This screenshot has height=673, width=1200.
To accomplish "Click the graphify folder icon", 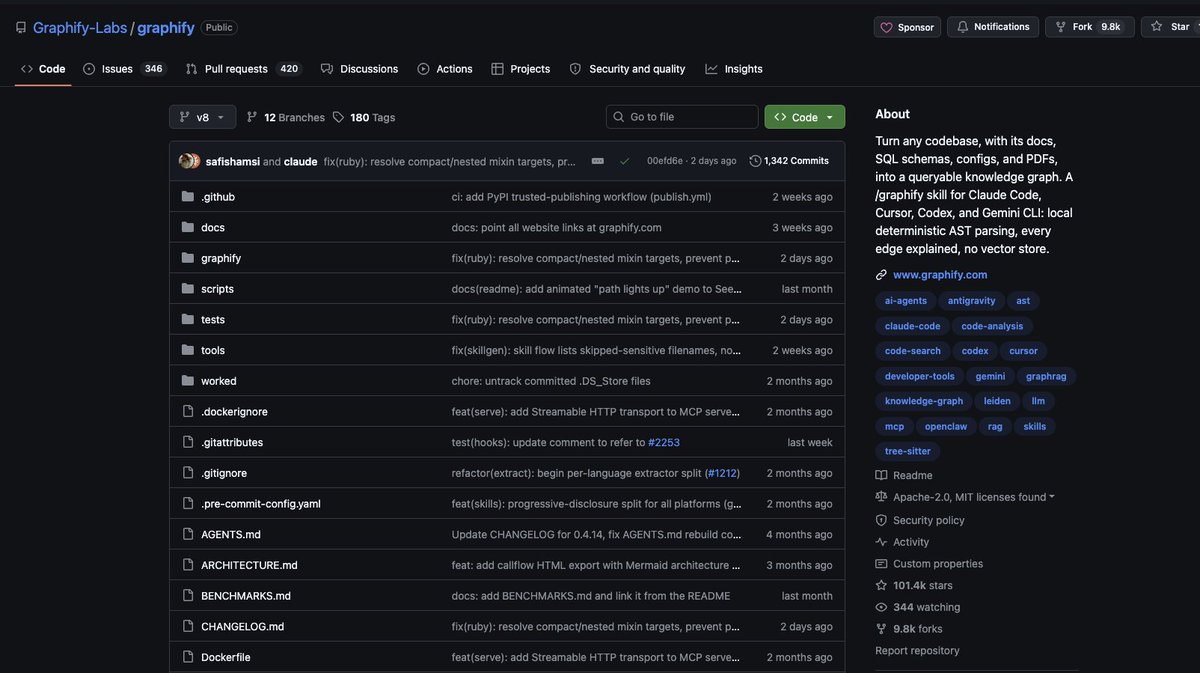I will 188,258.
